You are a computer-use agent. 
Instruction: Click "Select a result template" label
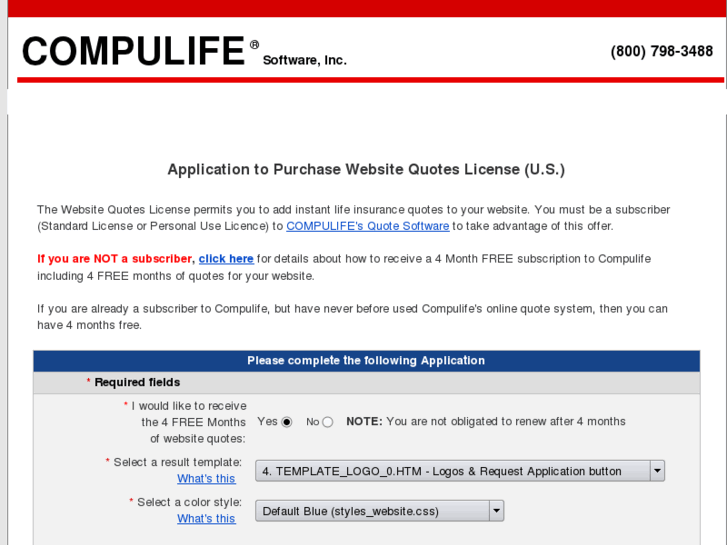tap(178, 462)
